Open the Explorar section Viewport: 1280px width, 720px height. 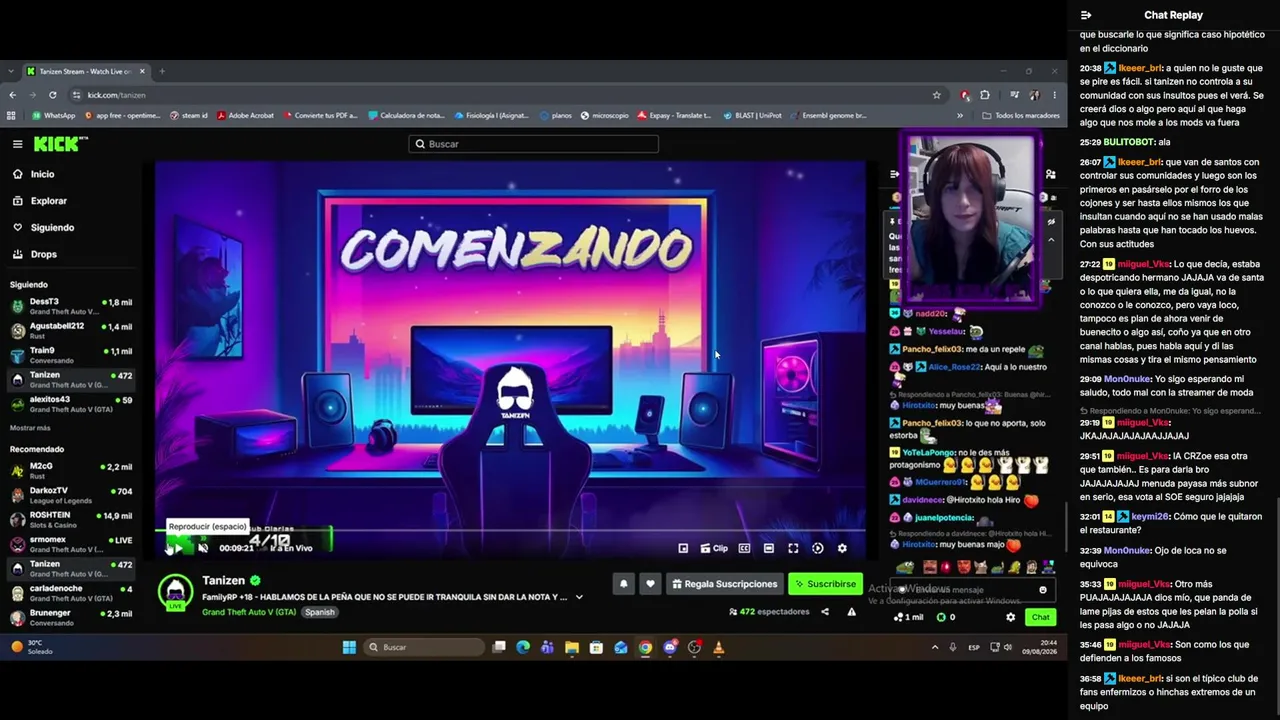[x=48, y=201]
